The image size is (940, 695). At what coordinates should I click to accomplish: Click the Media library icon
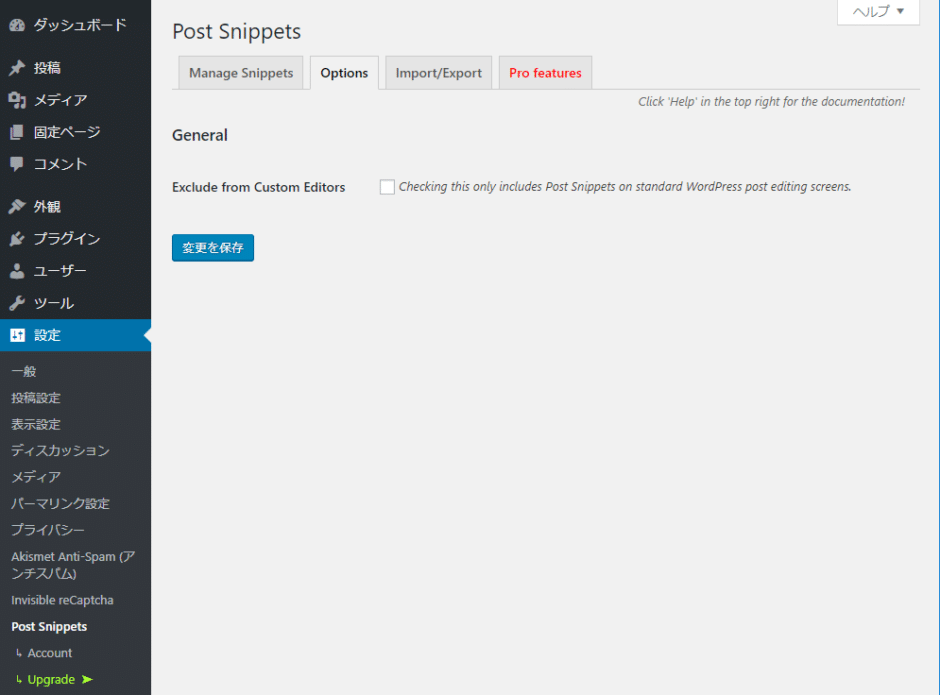(17, 100)
